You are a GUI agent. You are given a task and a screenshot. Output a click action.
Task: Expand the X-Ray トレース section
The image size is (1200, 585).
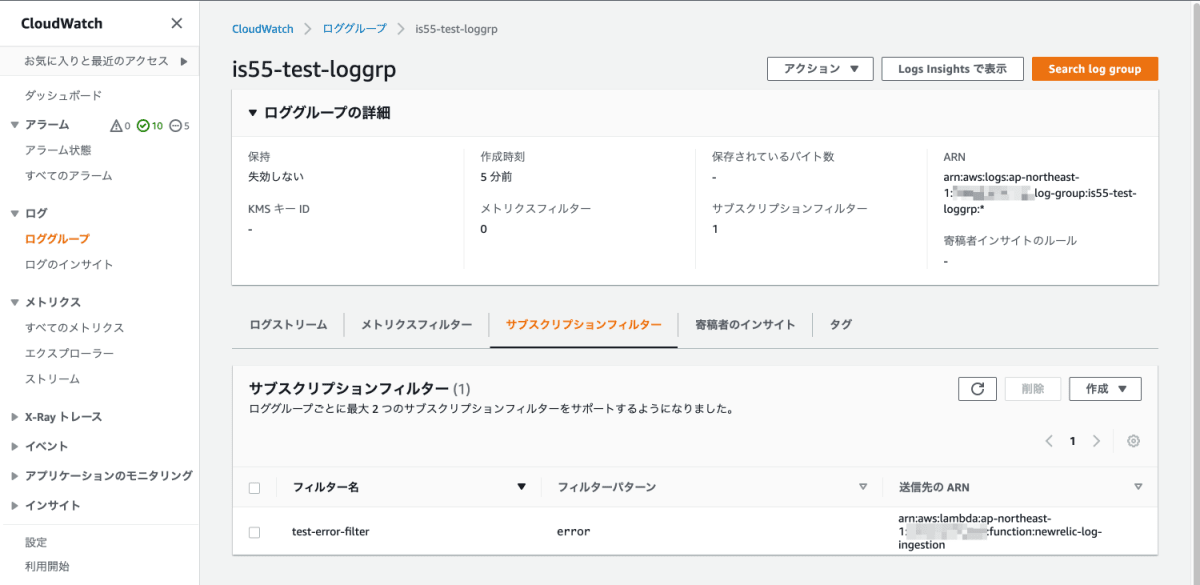15,417
